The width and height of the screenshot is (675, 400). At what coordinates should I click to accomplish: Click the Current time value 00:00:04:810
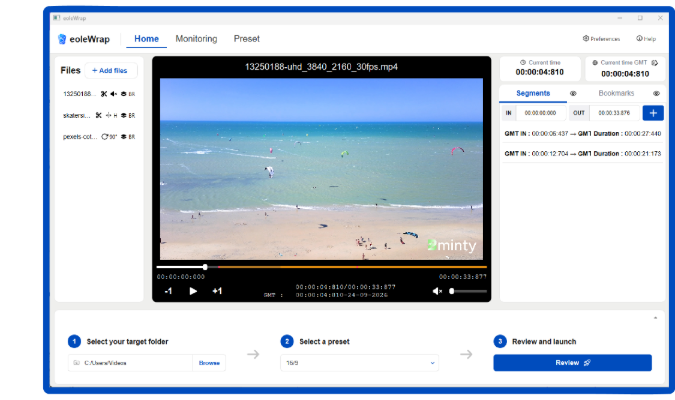point(539,72)
